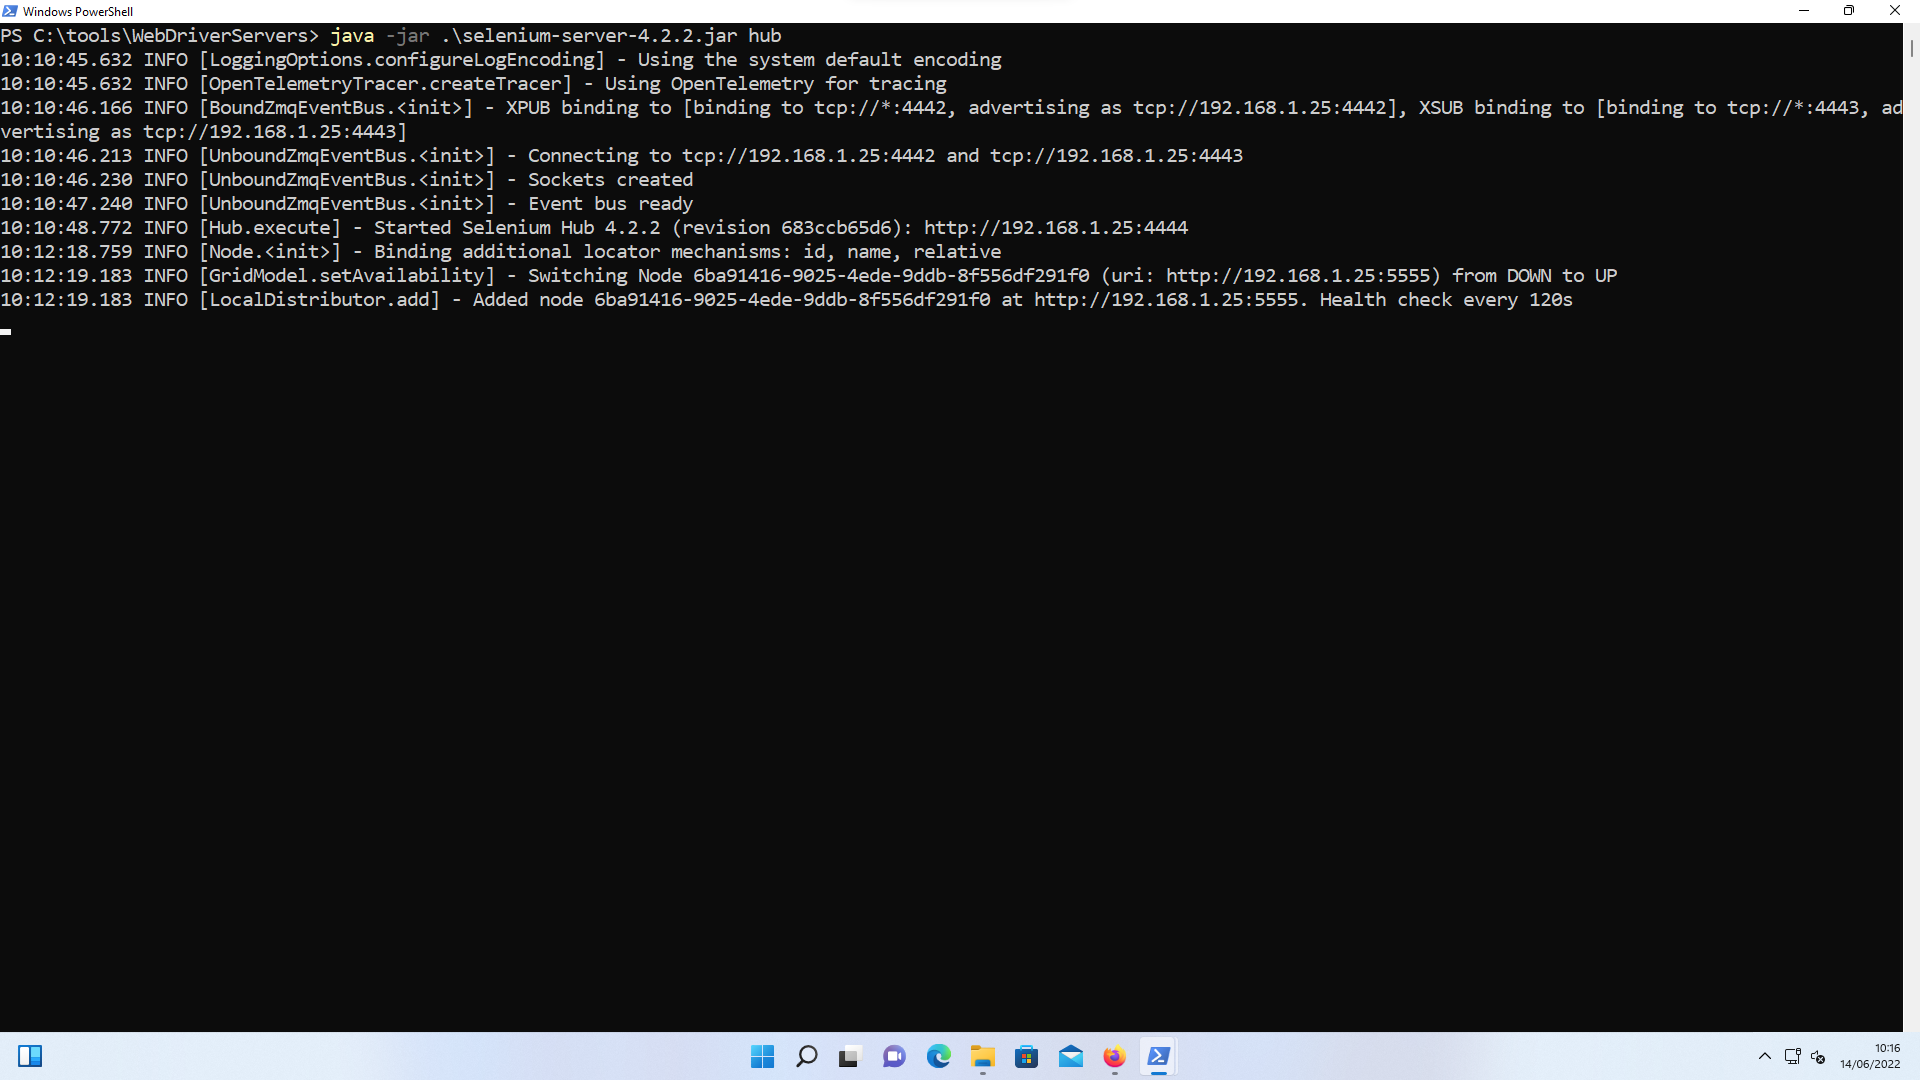Screen dimensions: 1920x1080
Task: Open Task View from the taskbar
Action: [849, 1056]
